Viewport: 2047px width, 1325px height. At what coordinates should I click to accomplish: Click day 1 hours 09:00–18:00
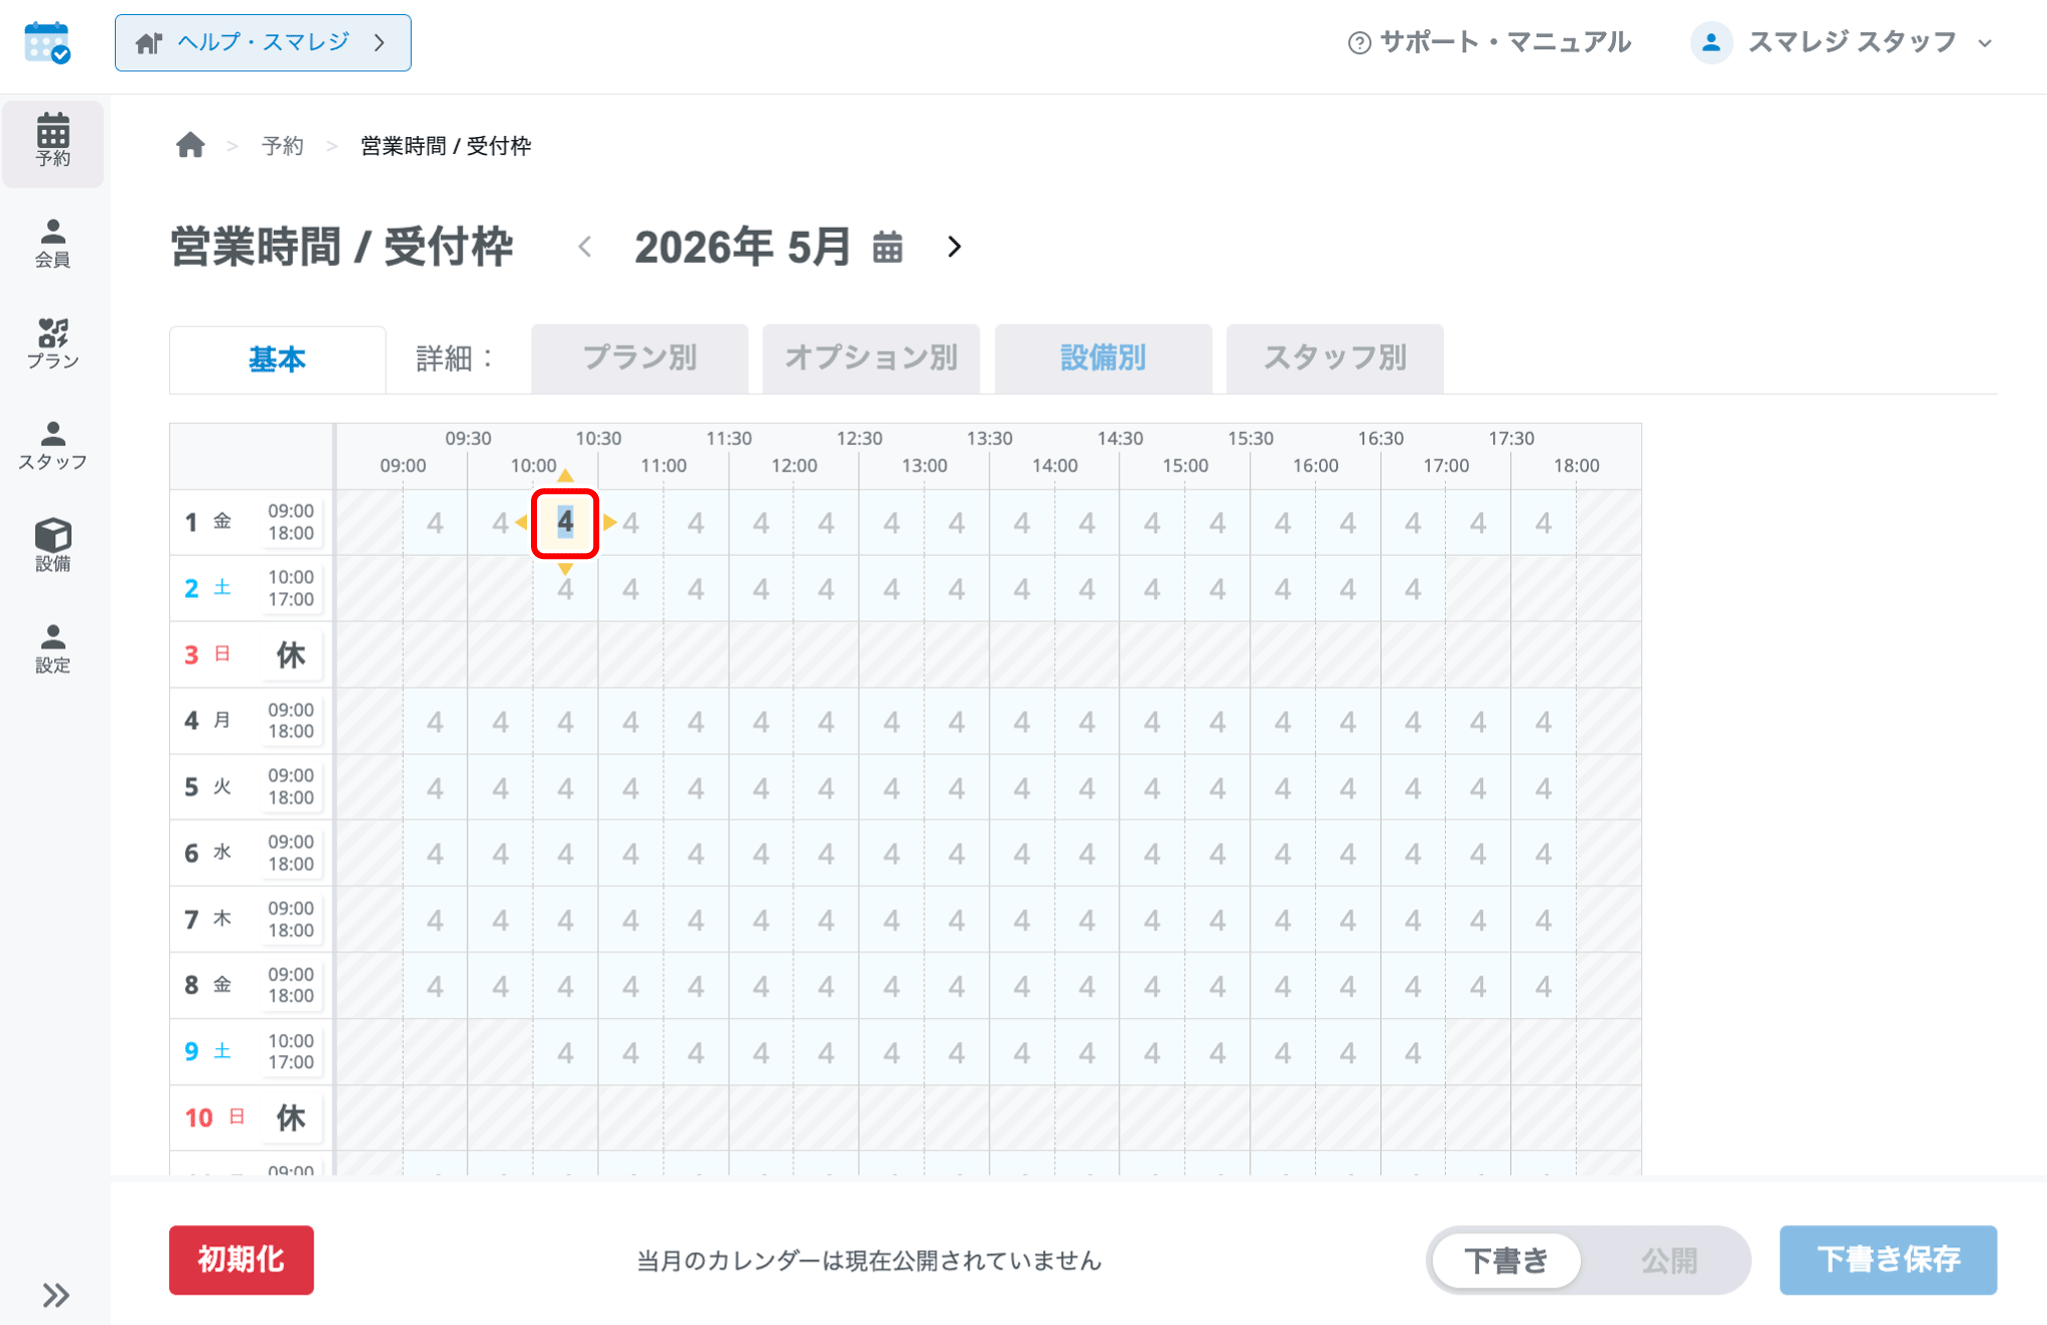[x=290, y=522]
